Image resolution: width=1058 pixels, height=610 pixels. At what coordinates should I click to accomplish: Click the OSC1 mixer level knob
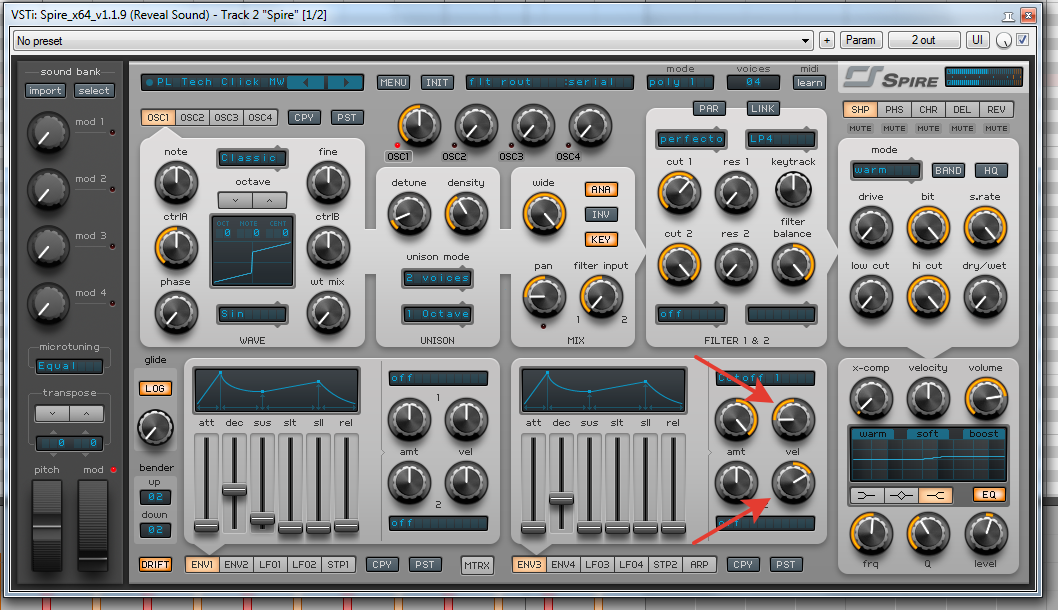pyautogui.click(x=419, y=126)
